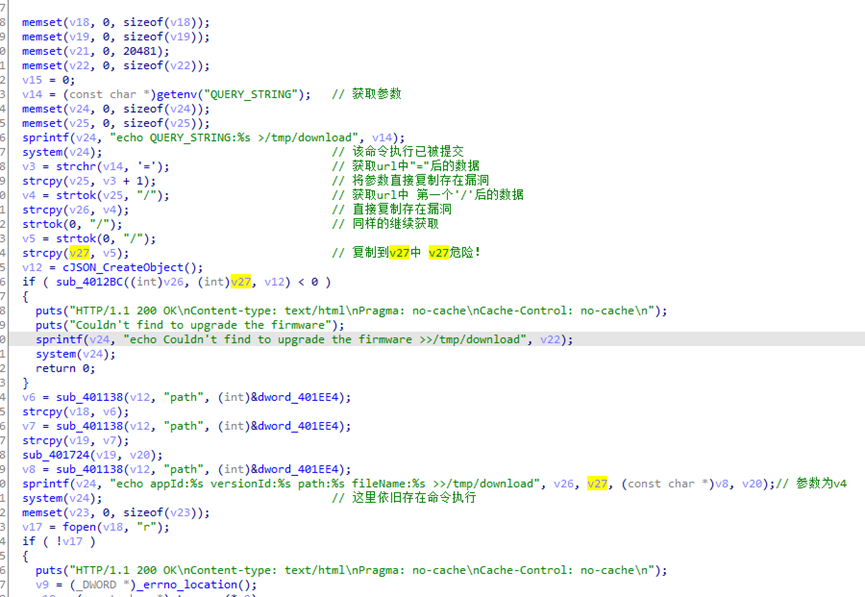Viewport: 865px width, 597px height.
Task: Click highlighted v27 in strcpy(v27, v5)
Action: coord(79,253)
